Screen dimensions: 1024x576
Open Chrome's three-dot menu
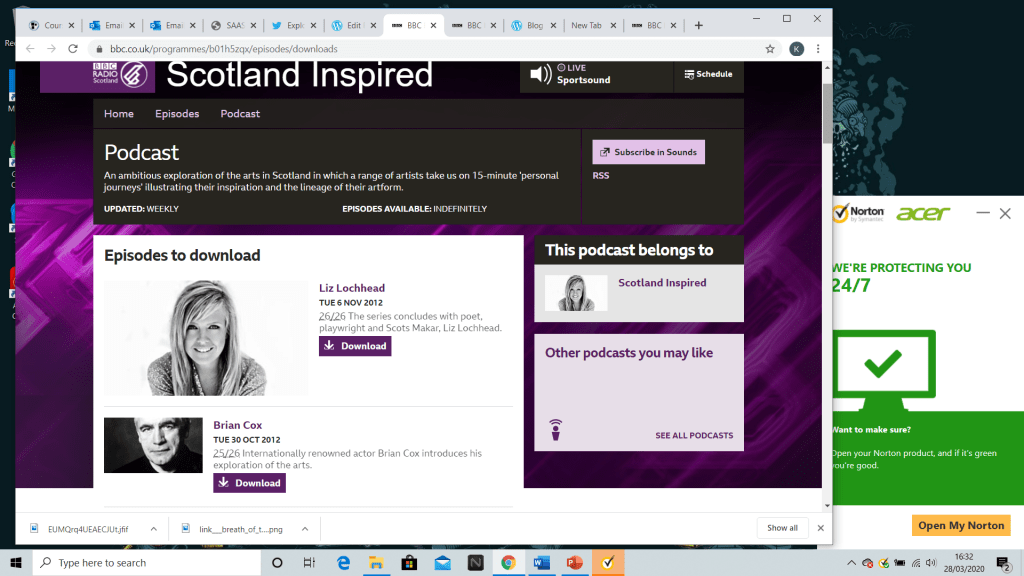818,48
